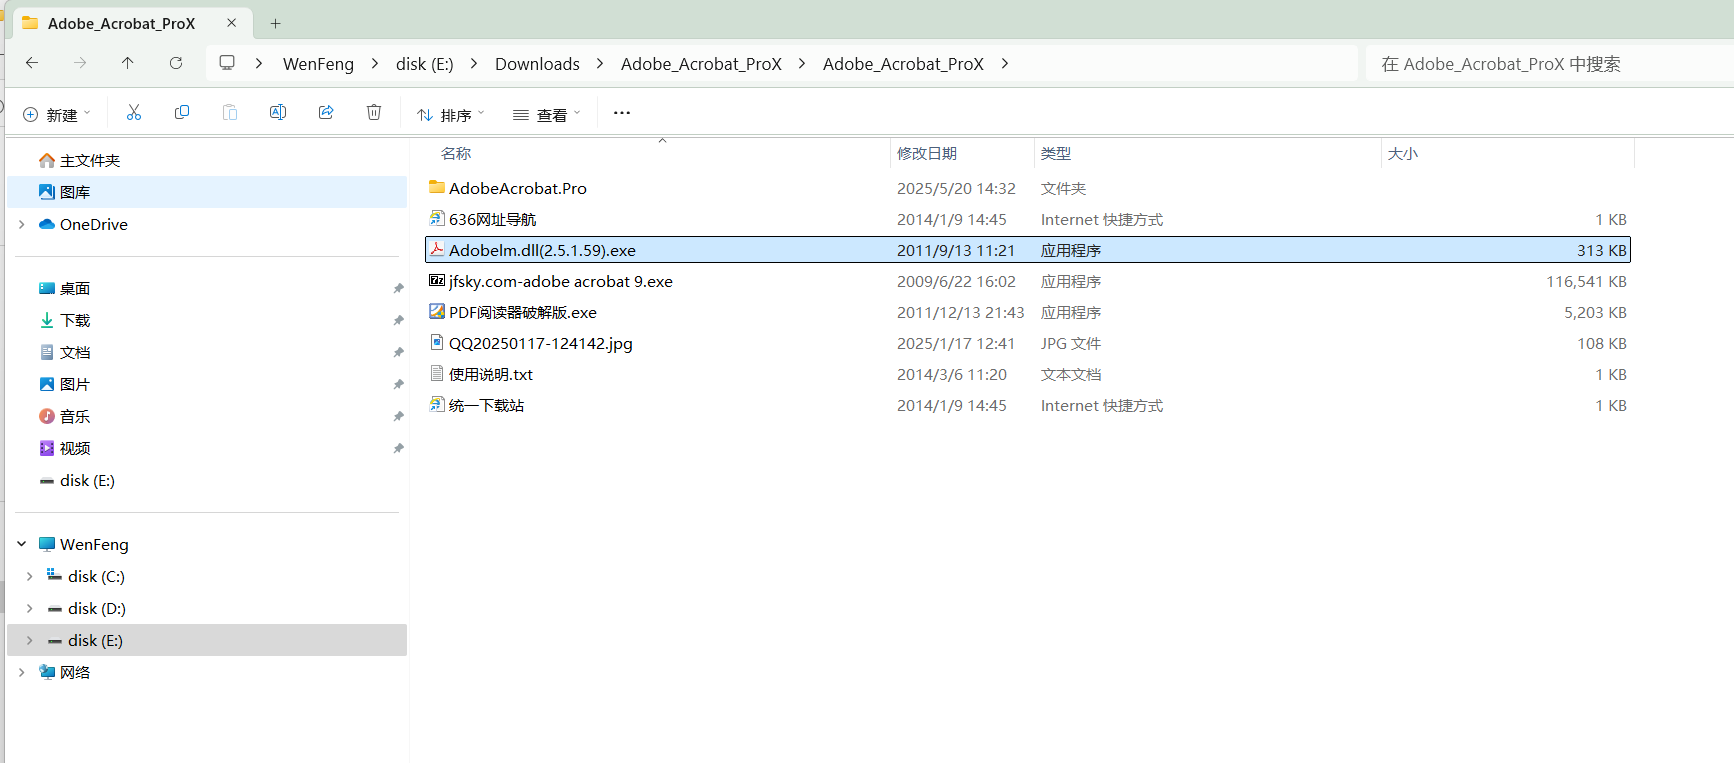1734x763 pixels.
Task: Open 图库 gallery in the sidebar
Action: [207, 192]
